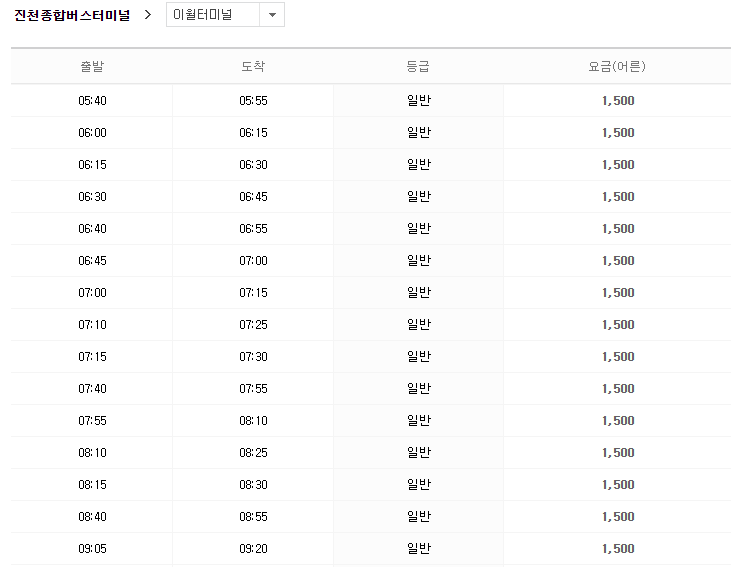
Task: Click the 진천종합버스터미널 origin label
Action: [x=72, y=15]
